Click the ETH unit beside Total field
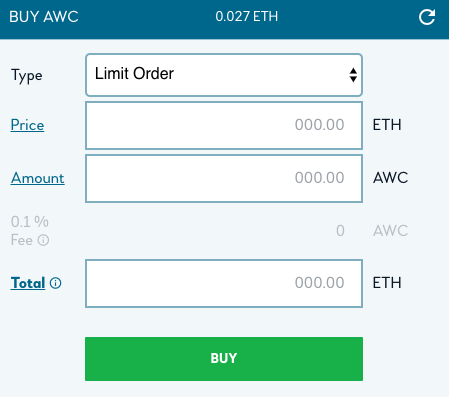The image size is (449, 397). click(x=387, y=283)
